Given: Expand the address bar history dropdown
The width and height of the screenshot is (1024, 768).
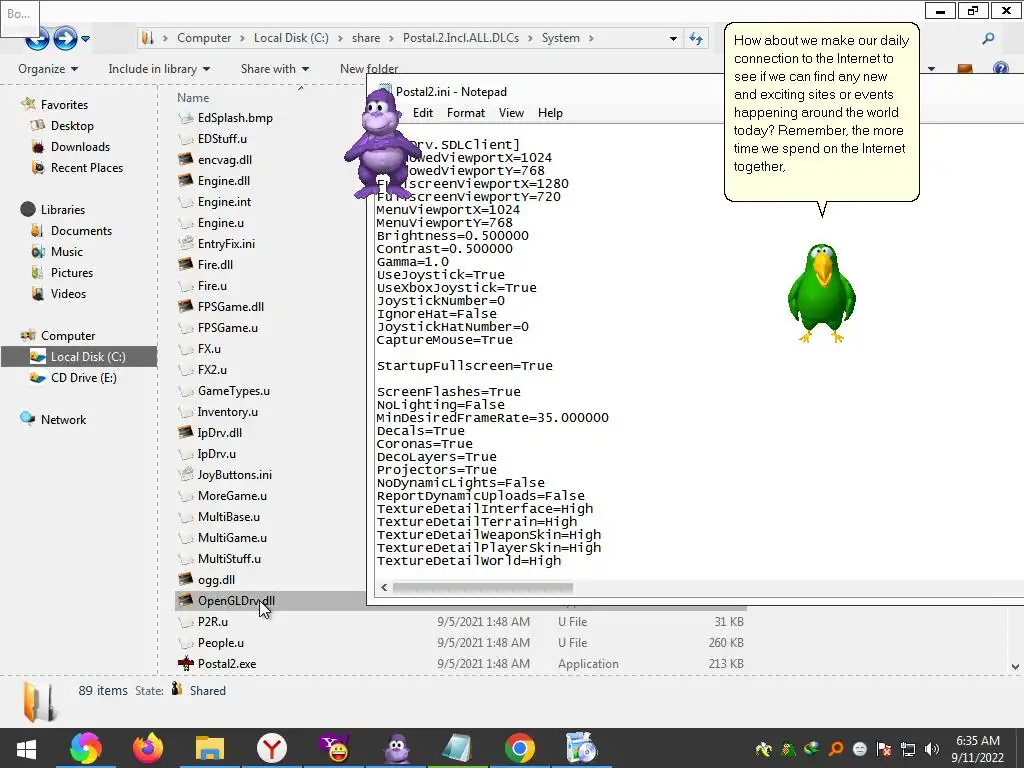Looking at the screenshot, I should (x=673, y=39).
